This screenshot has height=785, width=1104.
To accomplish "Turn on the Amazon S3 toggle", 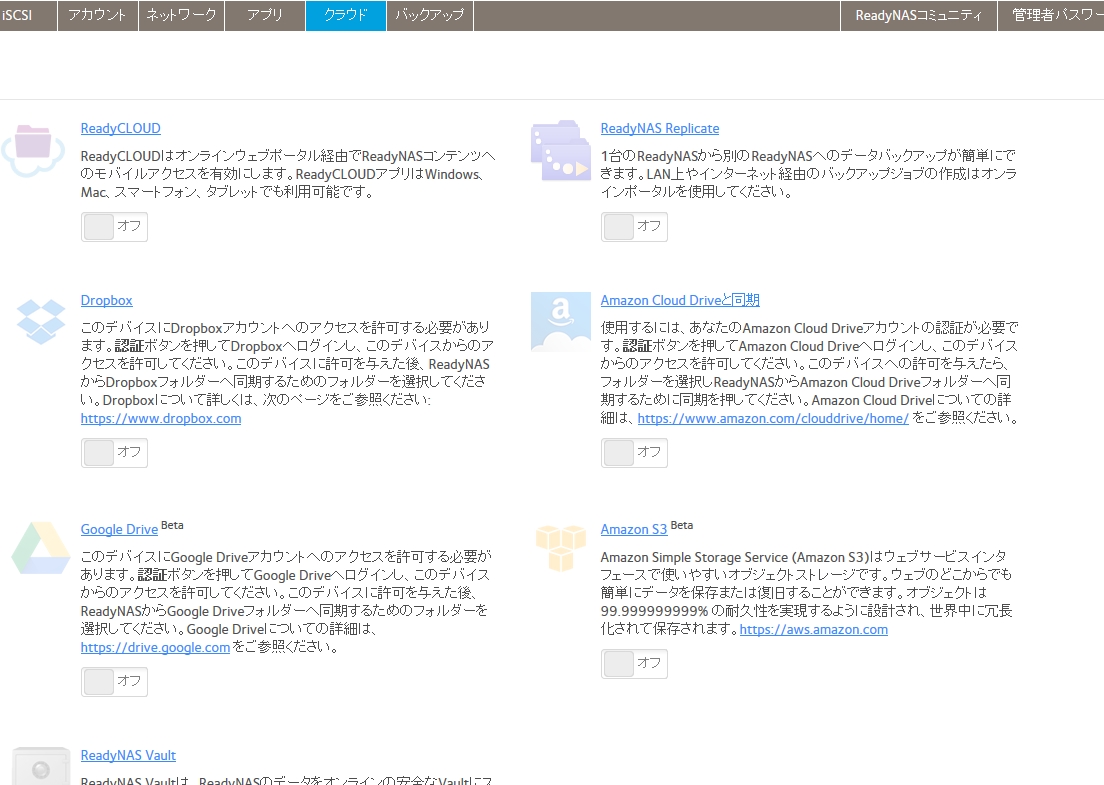I will click(634, 664).
